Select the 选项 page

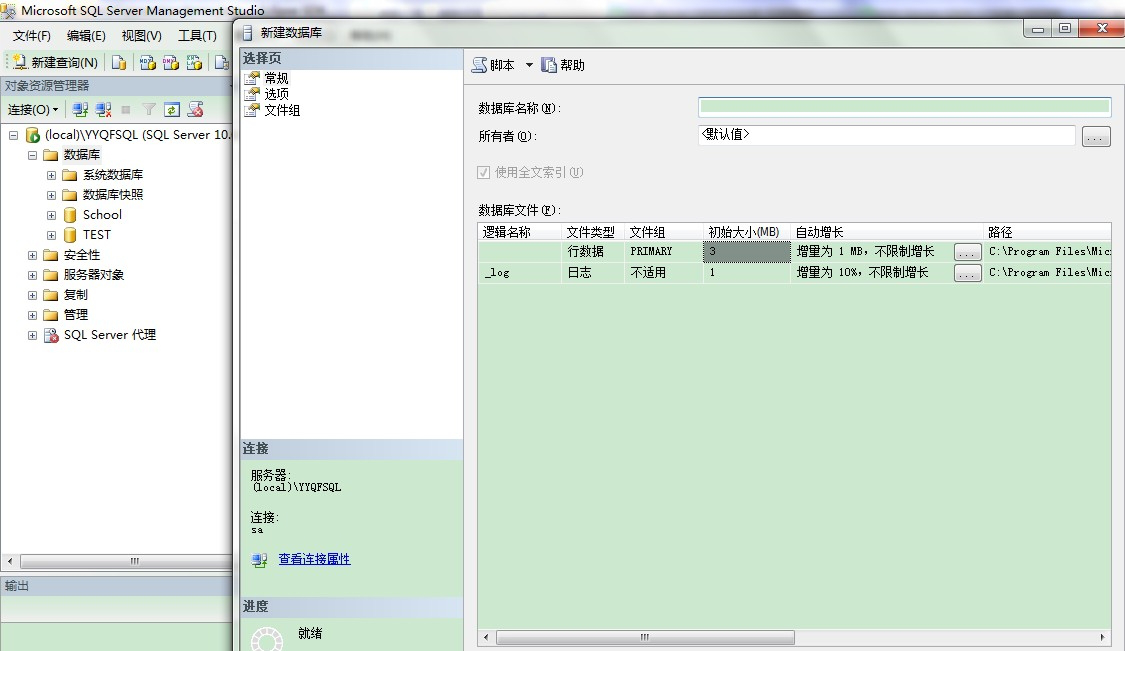coord(276,94)
